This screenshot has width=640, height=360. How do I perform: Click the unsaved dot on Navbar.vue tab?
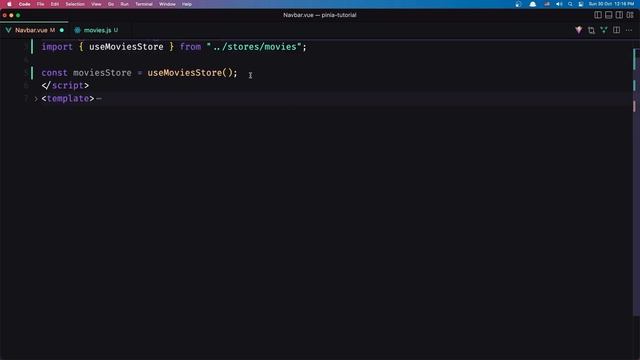(62, 30)
